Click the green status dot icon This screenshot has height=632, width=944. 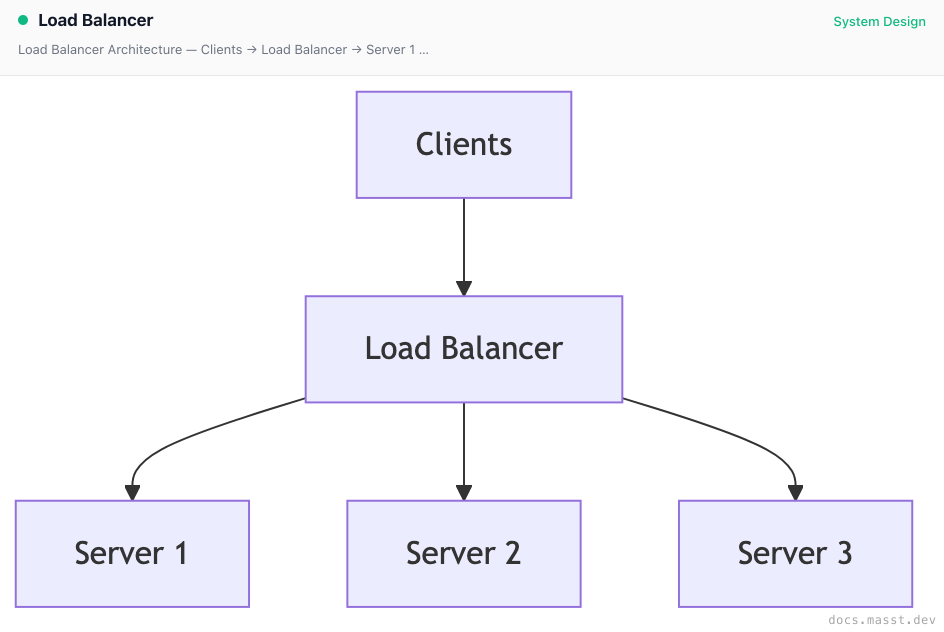(23, 20)
